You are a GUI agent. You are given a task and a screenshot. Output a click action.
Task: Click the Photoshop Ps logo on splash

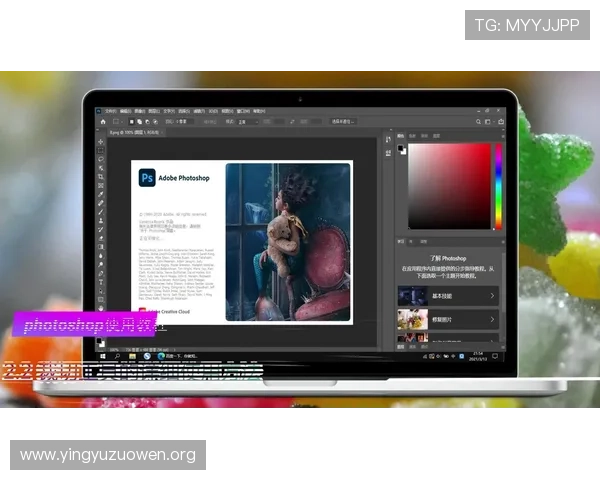(146, 177)
